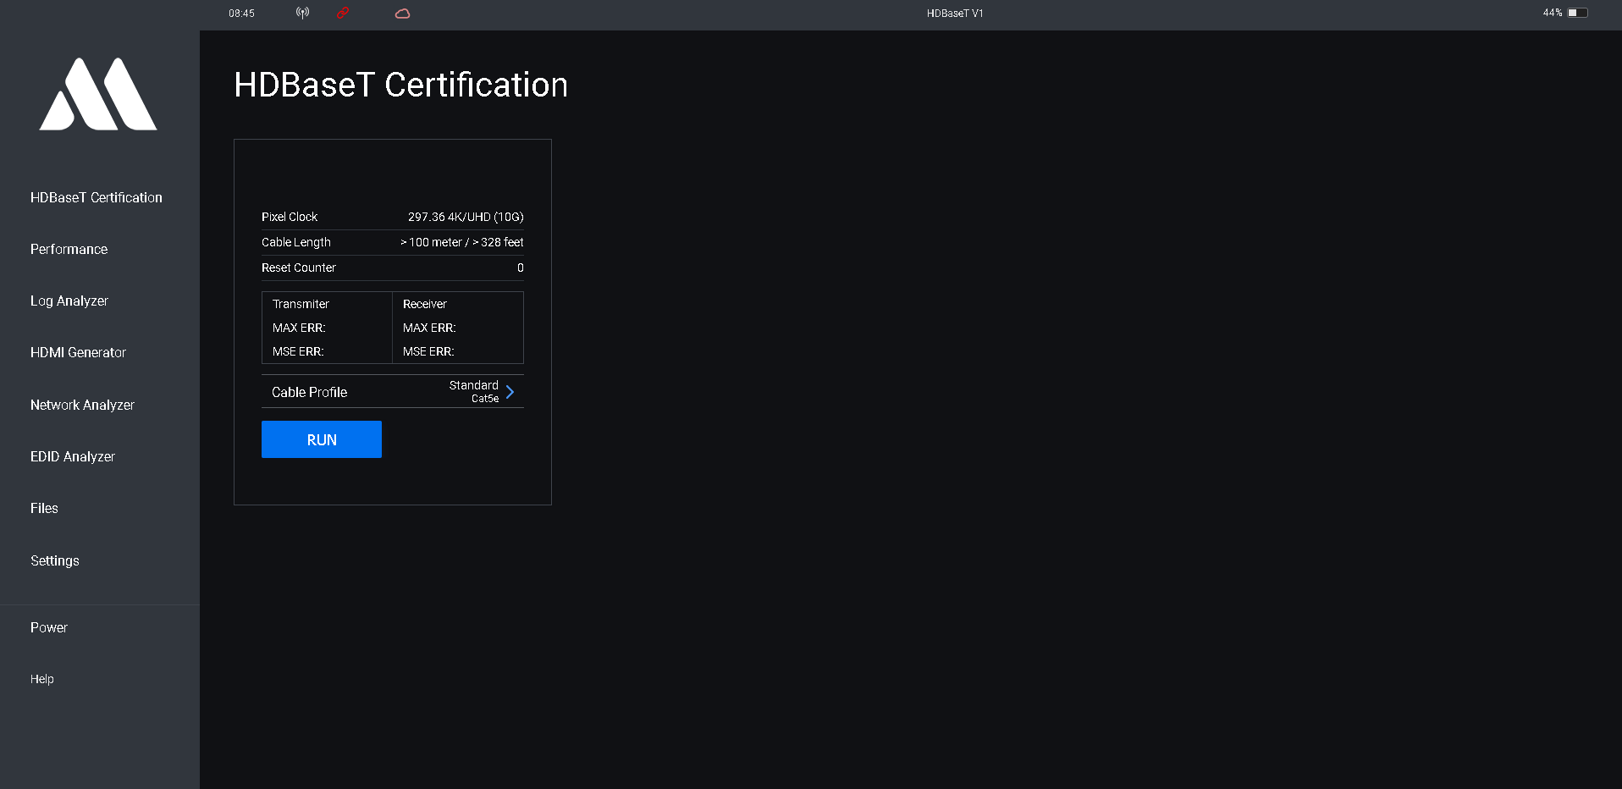Image resolution: width=1622 pixels, height=789 pixels.
Task: Click the Transmitter column header
Action: (300, 304)
